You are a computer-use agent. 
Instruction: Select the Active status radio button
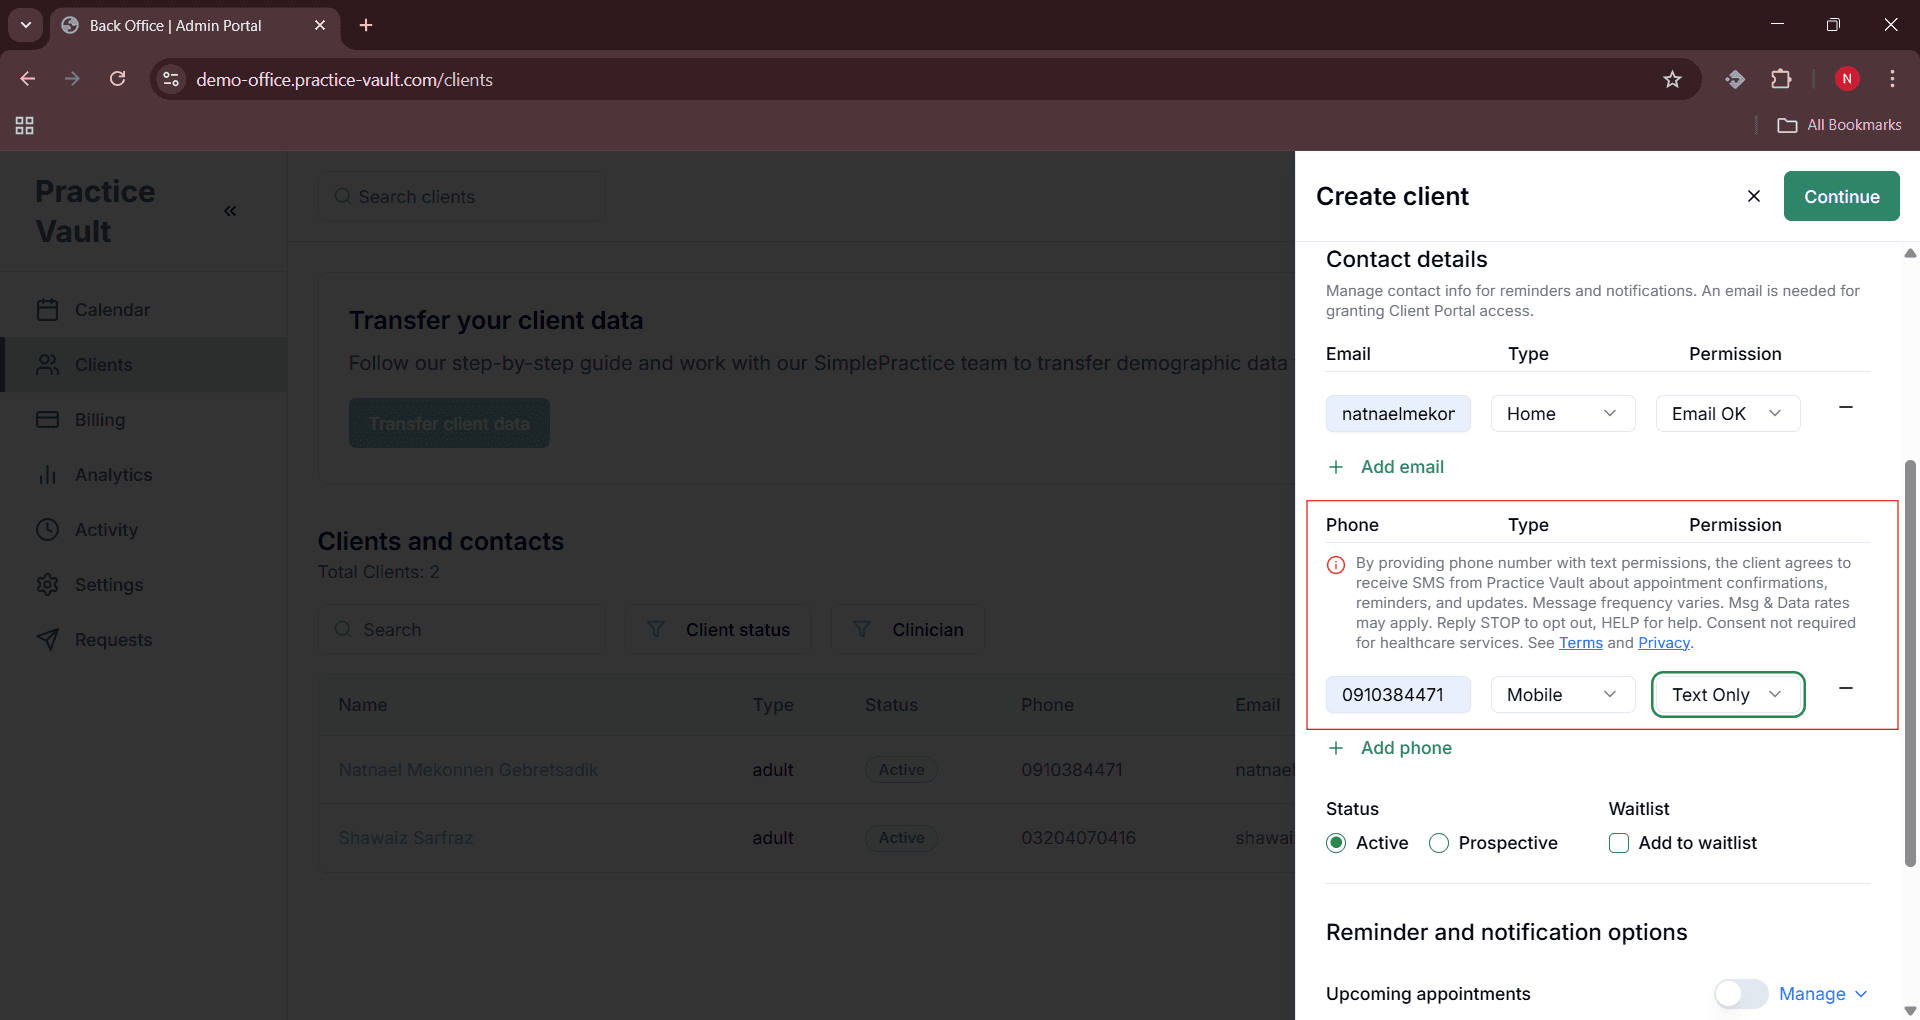click(1337, 843)
